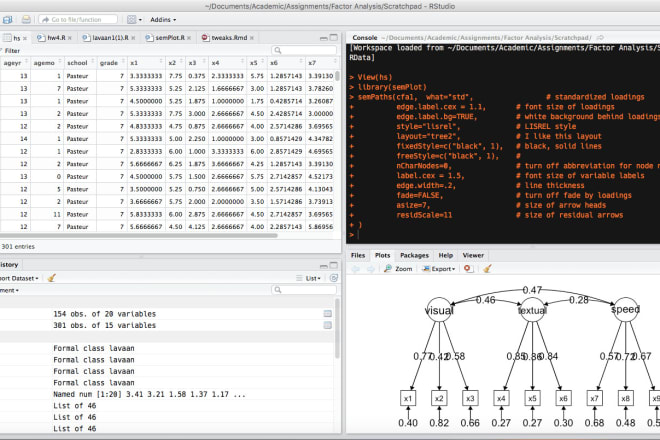Viewport: 660px width, 440px height.
Task: Sort by the x4 column header
Action: (x=227, y=63)
